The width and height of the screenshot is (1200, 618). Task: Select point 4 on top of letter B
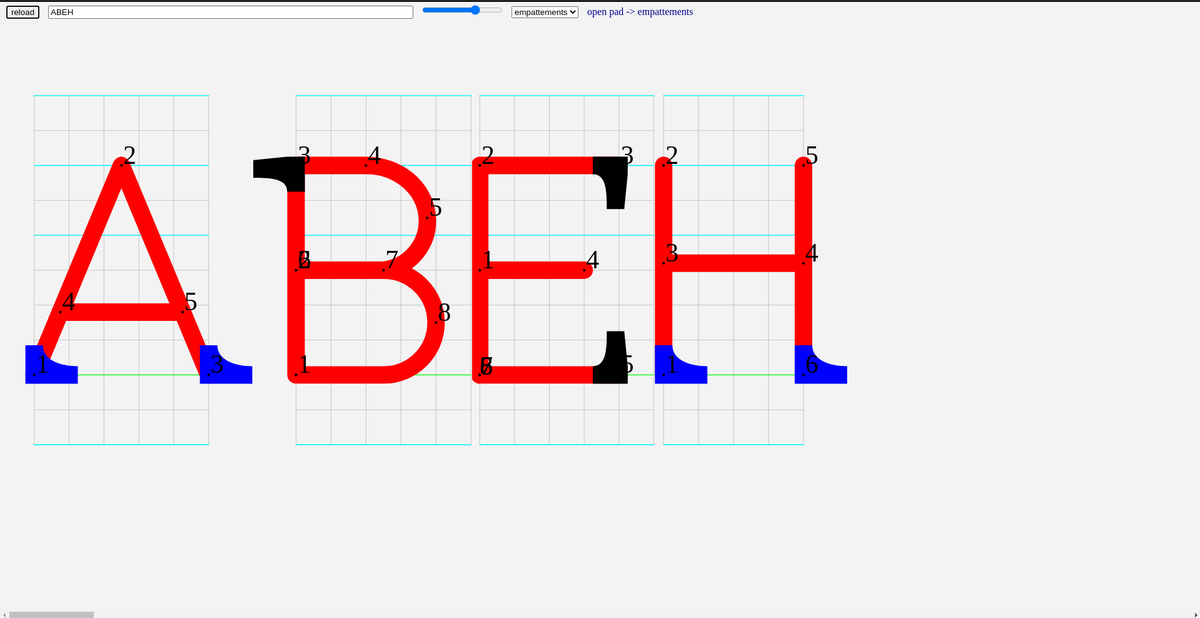click(x=374, y=155)
